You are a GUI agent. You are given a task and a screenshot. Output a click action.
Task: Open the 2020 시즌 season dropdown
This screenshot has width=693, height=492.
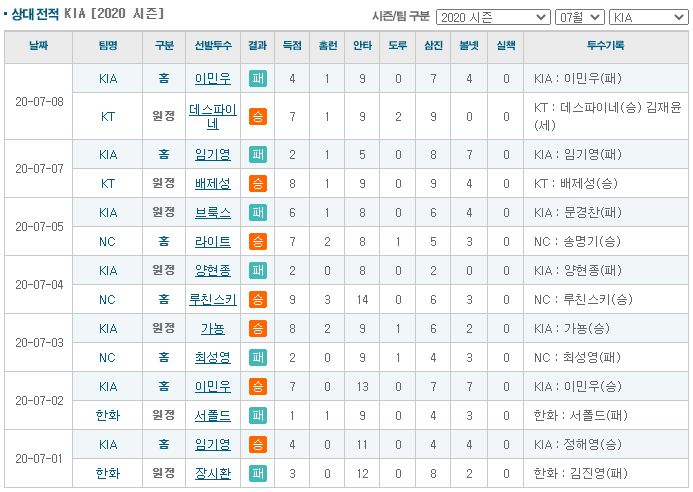493,17
